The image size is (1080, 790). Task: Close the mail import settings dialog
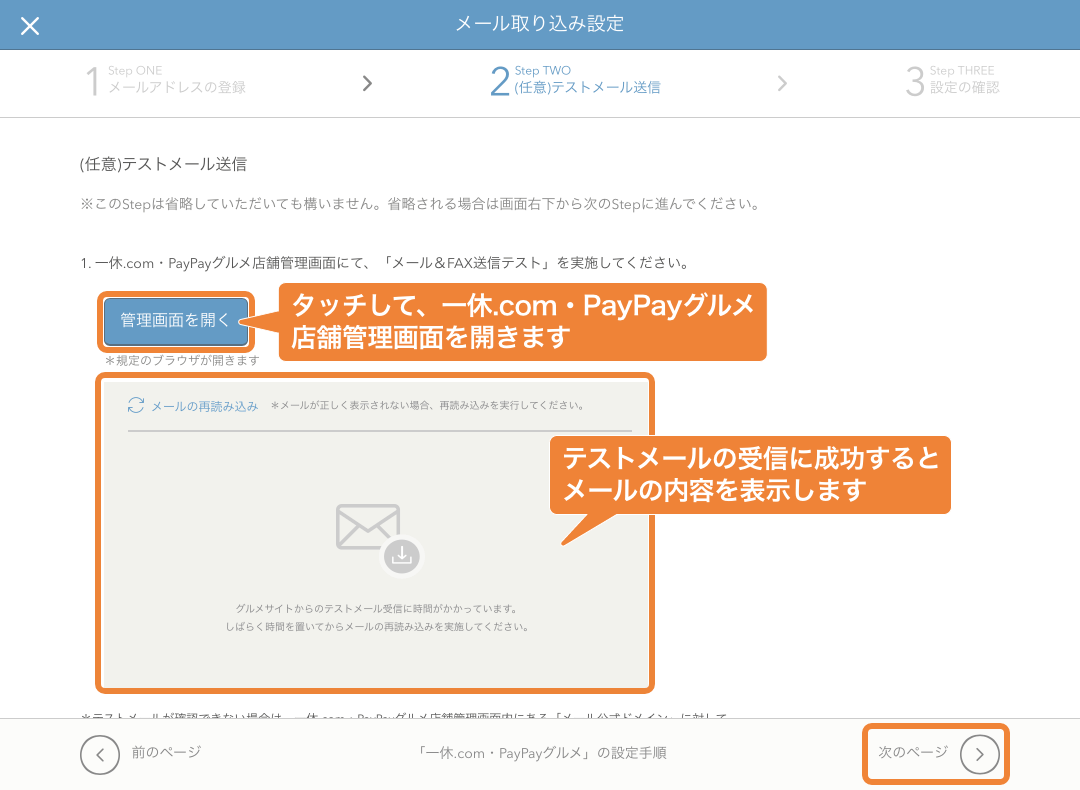click(30, 26)
